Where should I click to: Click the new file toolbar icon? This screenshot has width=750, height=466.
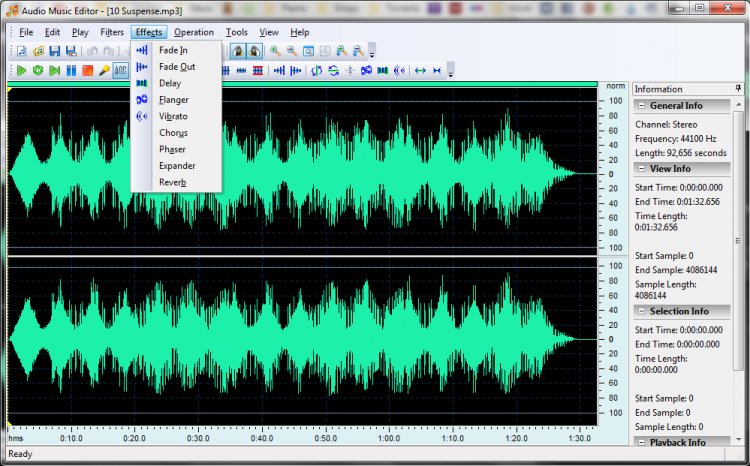(21, 51)
